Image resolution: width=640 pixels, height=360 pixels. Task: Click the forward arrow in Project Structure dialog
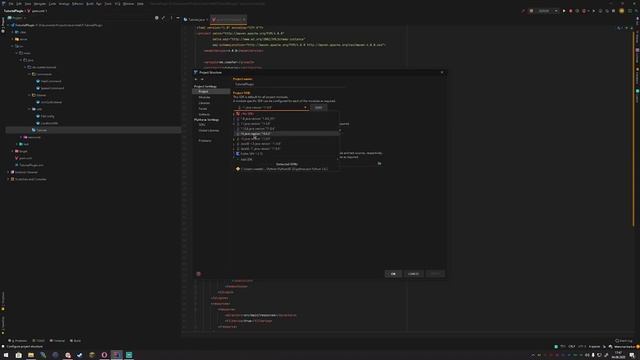click(x=202, y=79)
